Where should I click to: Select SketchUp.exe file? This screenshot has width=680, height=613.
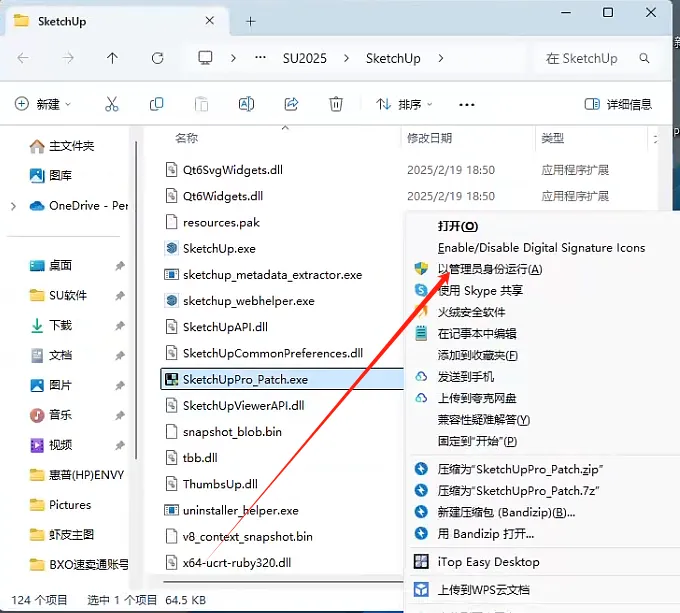pos(219,248)
